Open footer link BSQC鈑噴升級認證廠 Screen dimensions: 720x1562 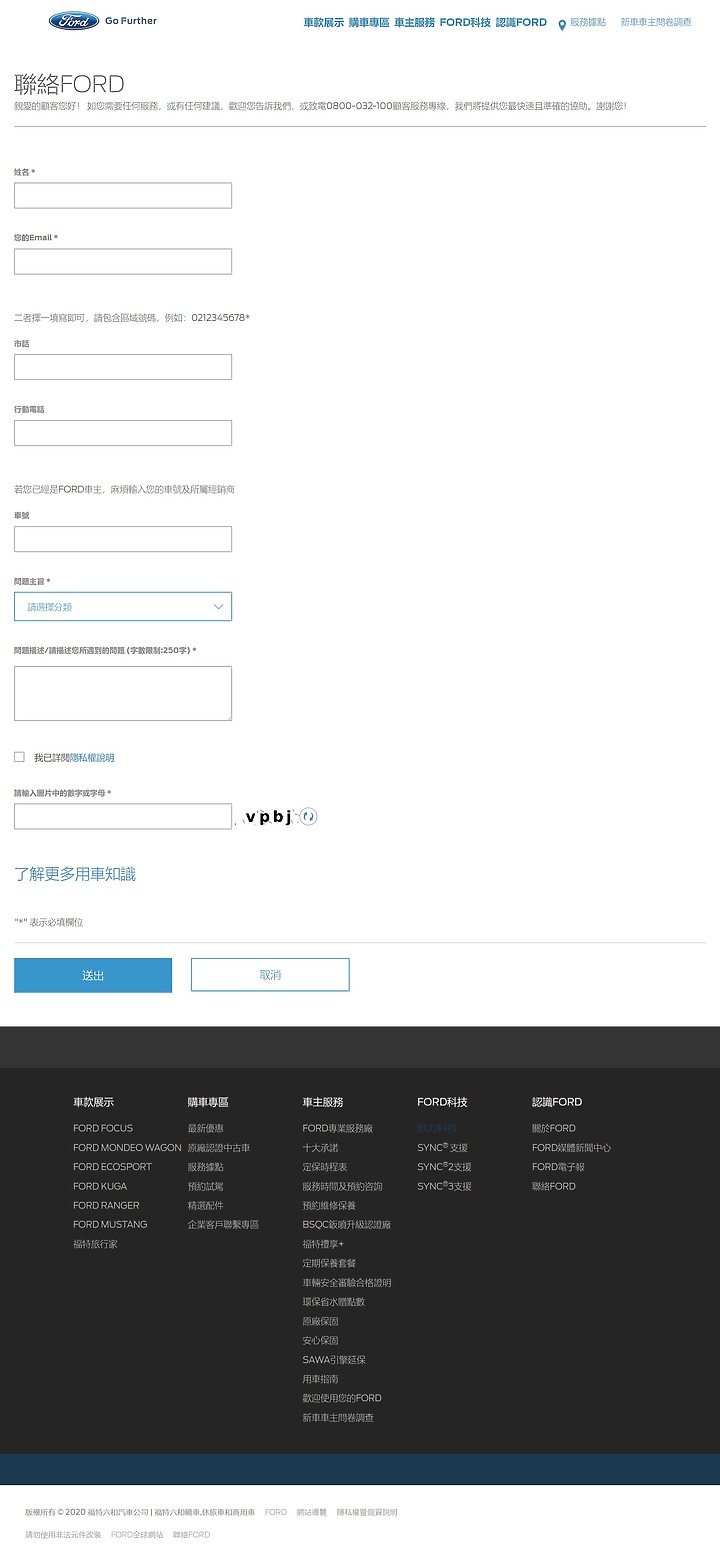pos(347,1224)
